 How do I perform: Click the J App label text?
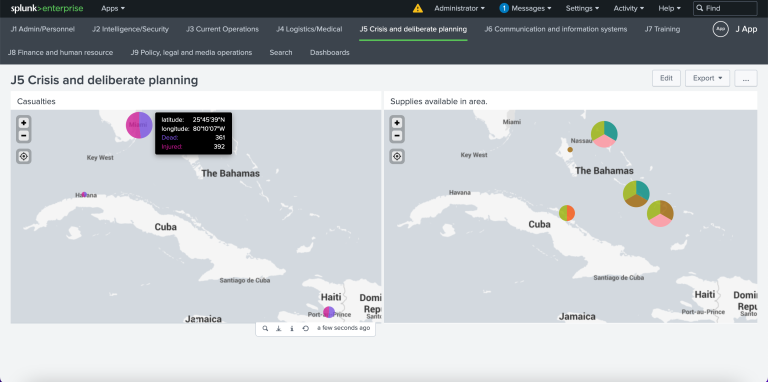[x=746, y=29]
